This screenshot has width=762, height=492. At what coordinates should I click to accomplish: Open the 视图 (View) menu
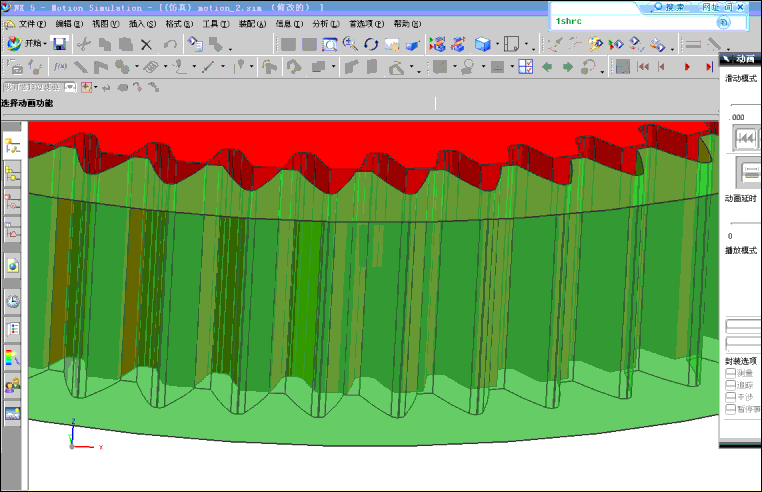[x=105, y=24]
